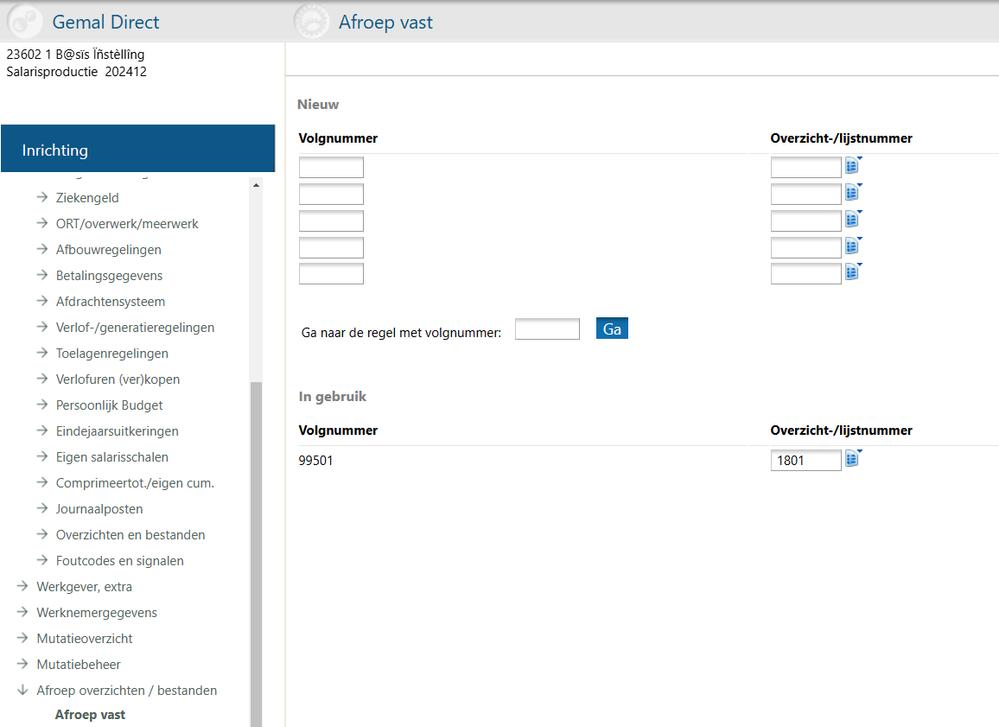Select Journaalposten in the sidebar
The width and height of the screenshot is (999, 727).
(99, 509)
